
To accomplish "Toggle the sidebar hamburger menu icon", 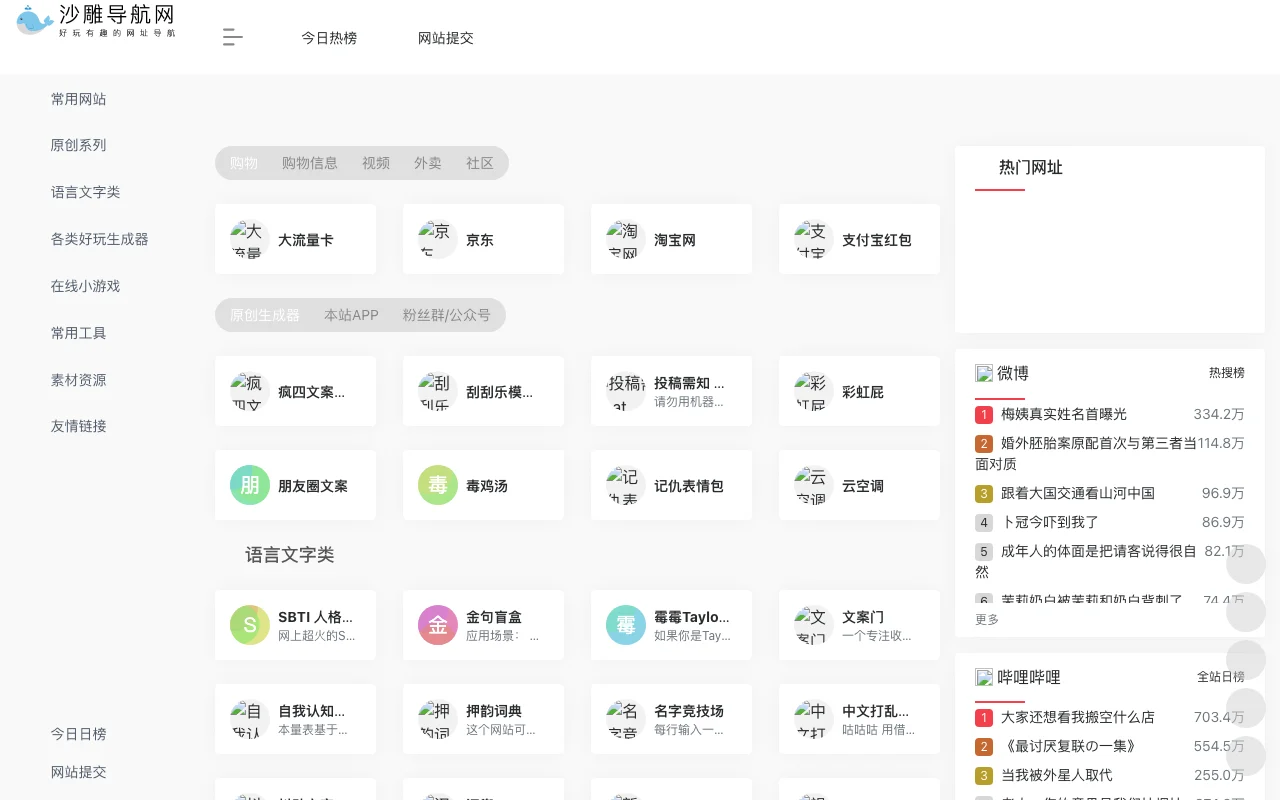I will tap(232, 38).
